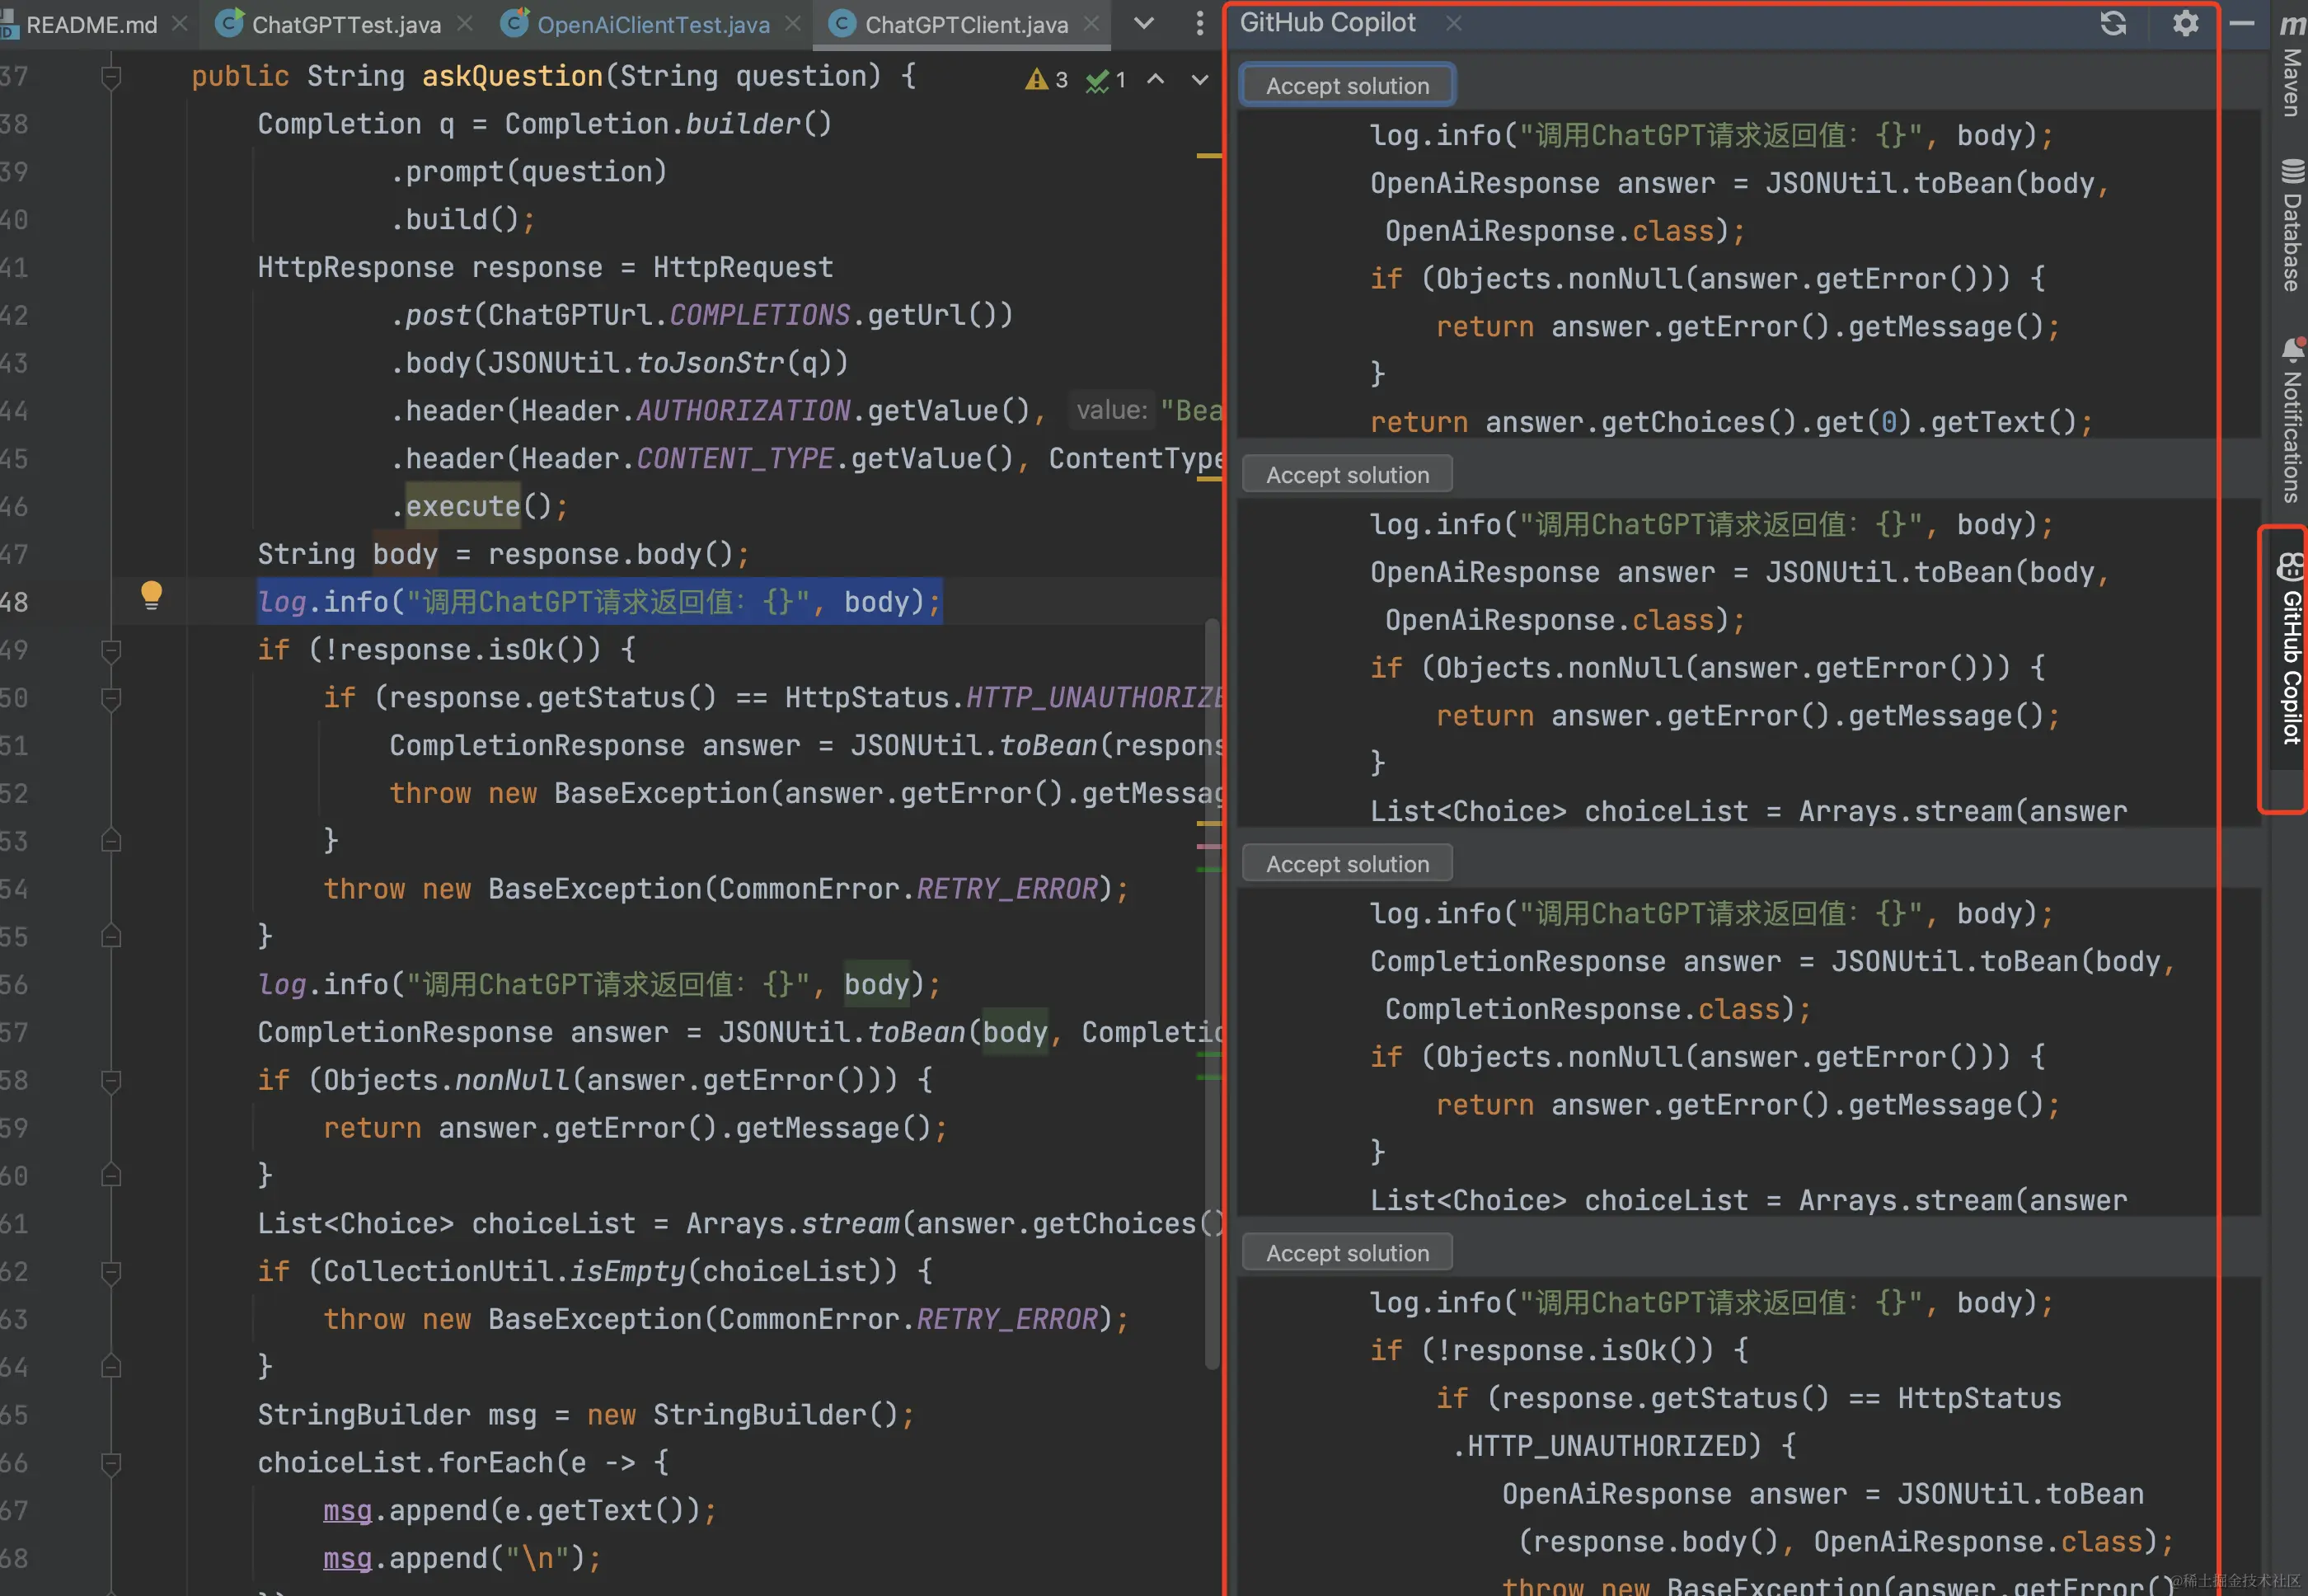Open GitHub Copilot panel settings gear
The height and width of the screenshot is (1596, 2308).
2186,23
